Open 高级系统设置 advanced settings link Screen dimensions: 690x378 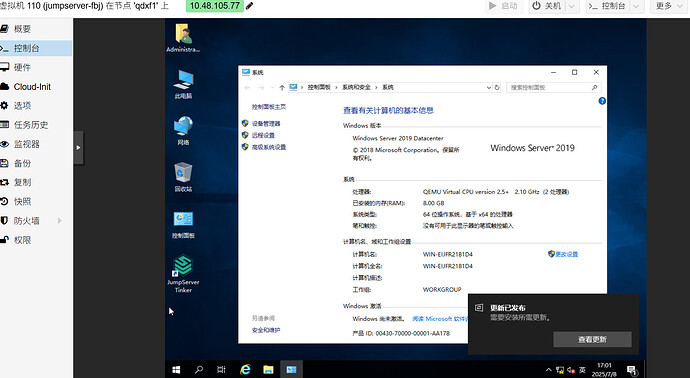(269, 147)
